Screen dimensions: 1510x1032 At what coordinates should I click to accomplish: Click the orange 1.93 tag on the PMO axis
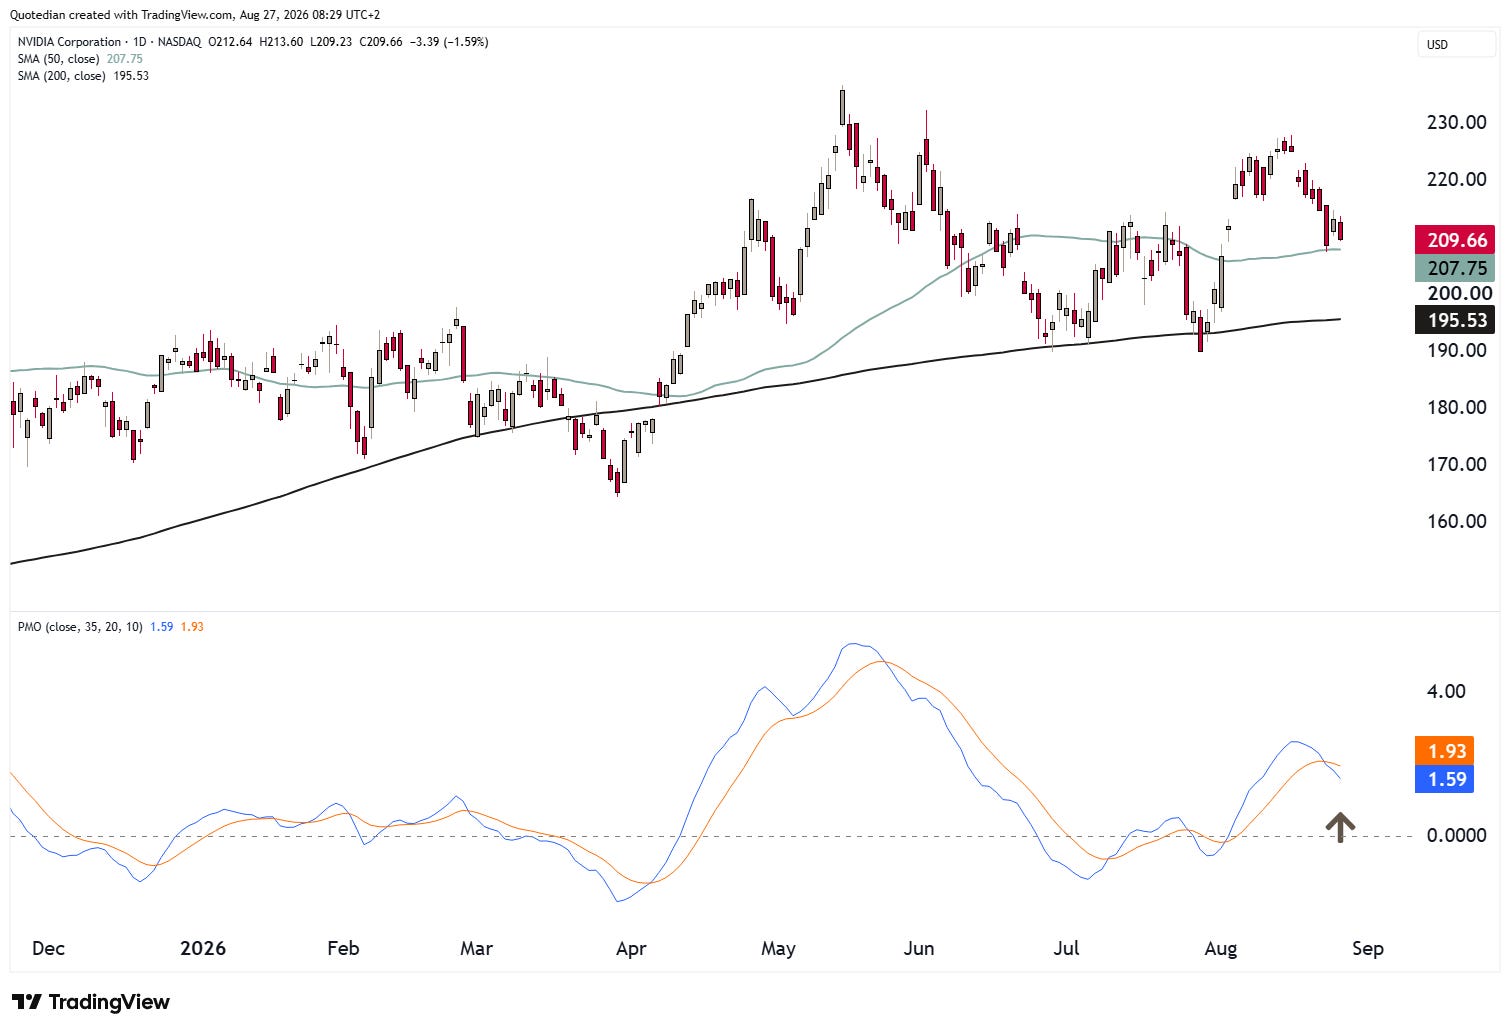pyautogui.click(x=1445, y=751)
